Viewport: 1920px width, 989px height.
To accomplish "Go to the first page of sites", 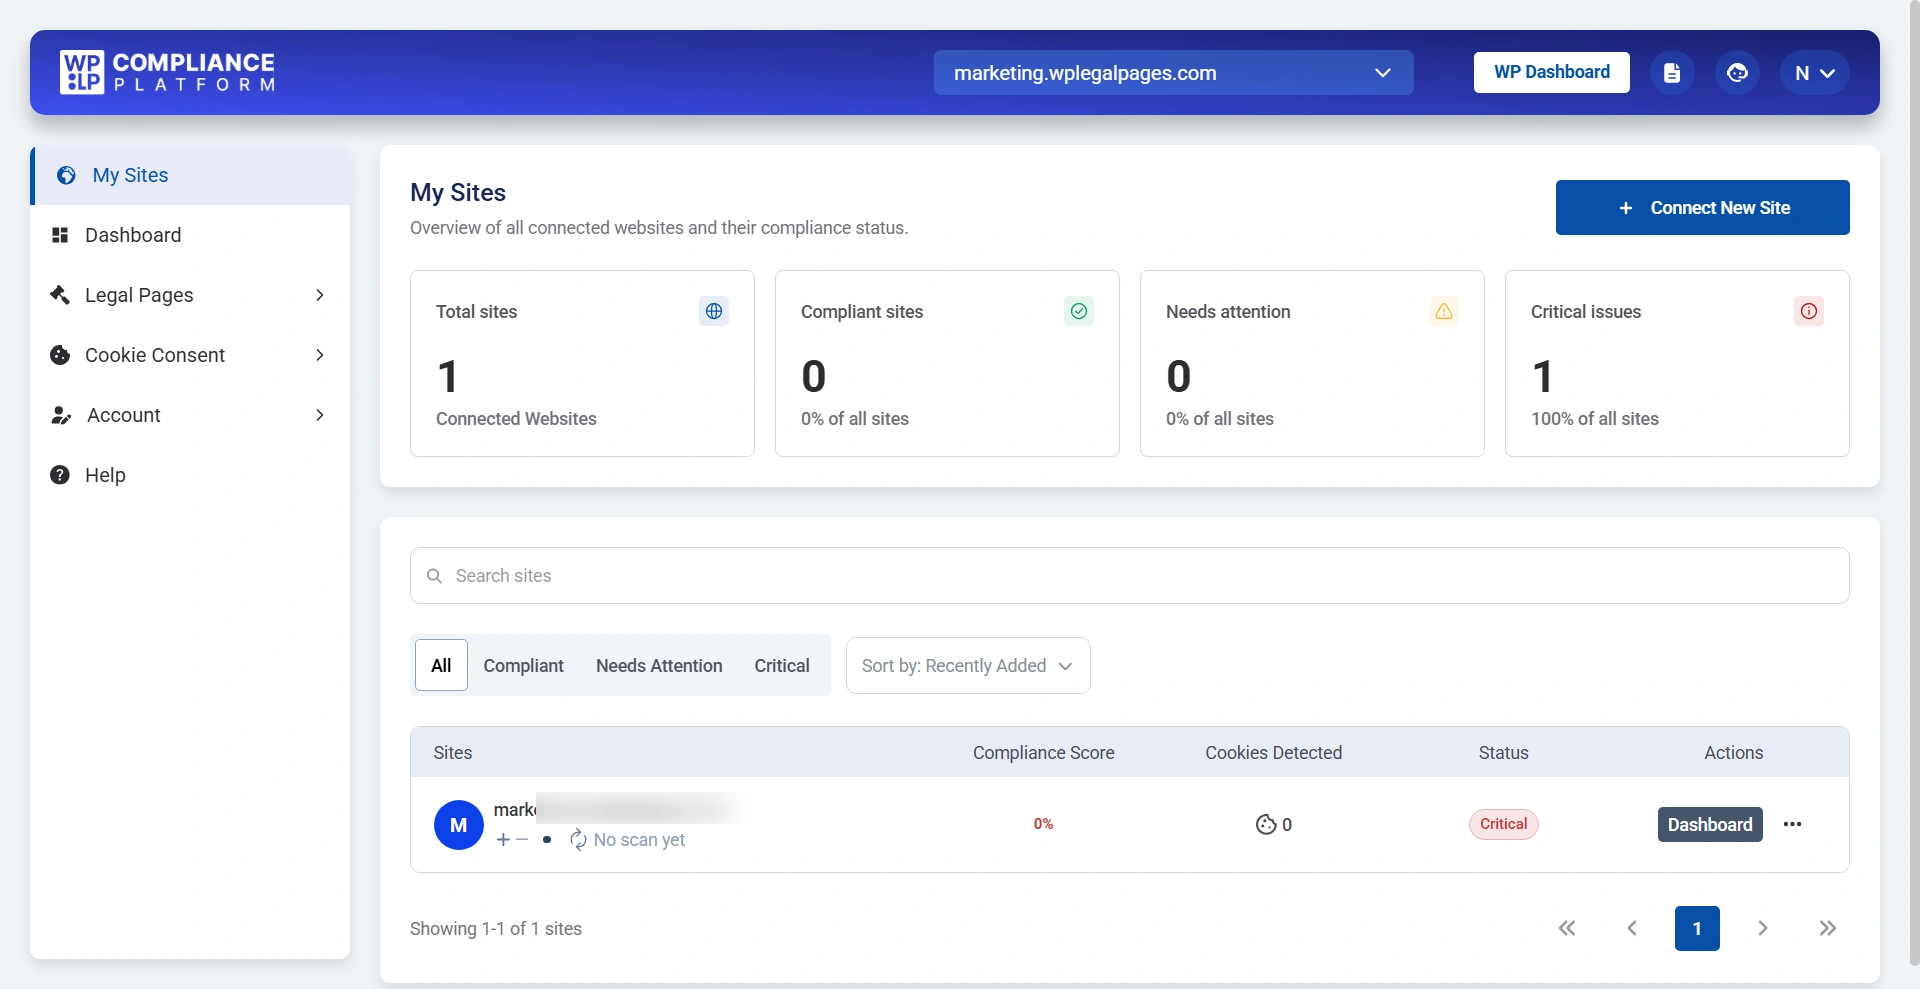I will click(1567, 928).
